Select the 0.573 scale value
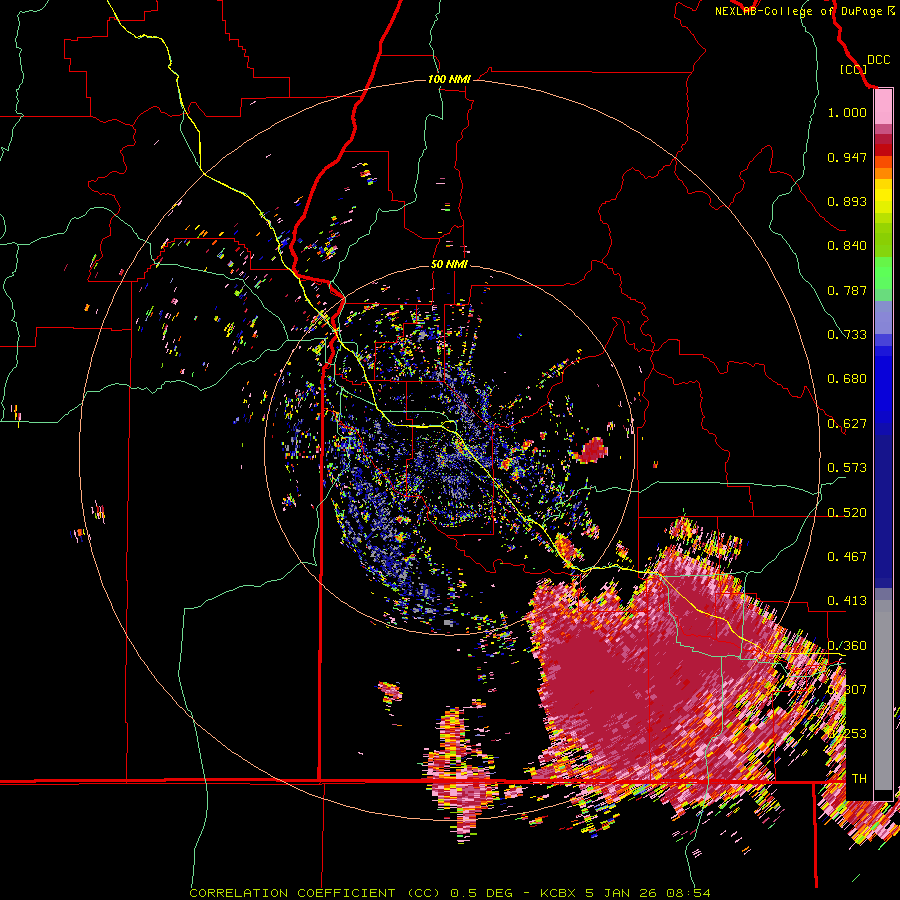This screenshot has height=900, width=900. tap(847, 468)
